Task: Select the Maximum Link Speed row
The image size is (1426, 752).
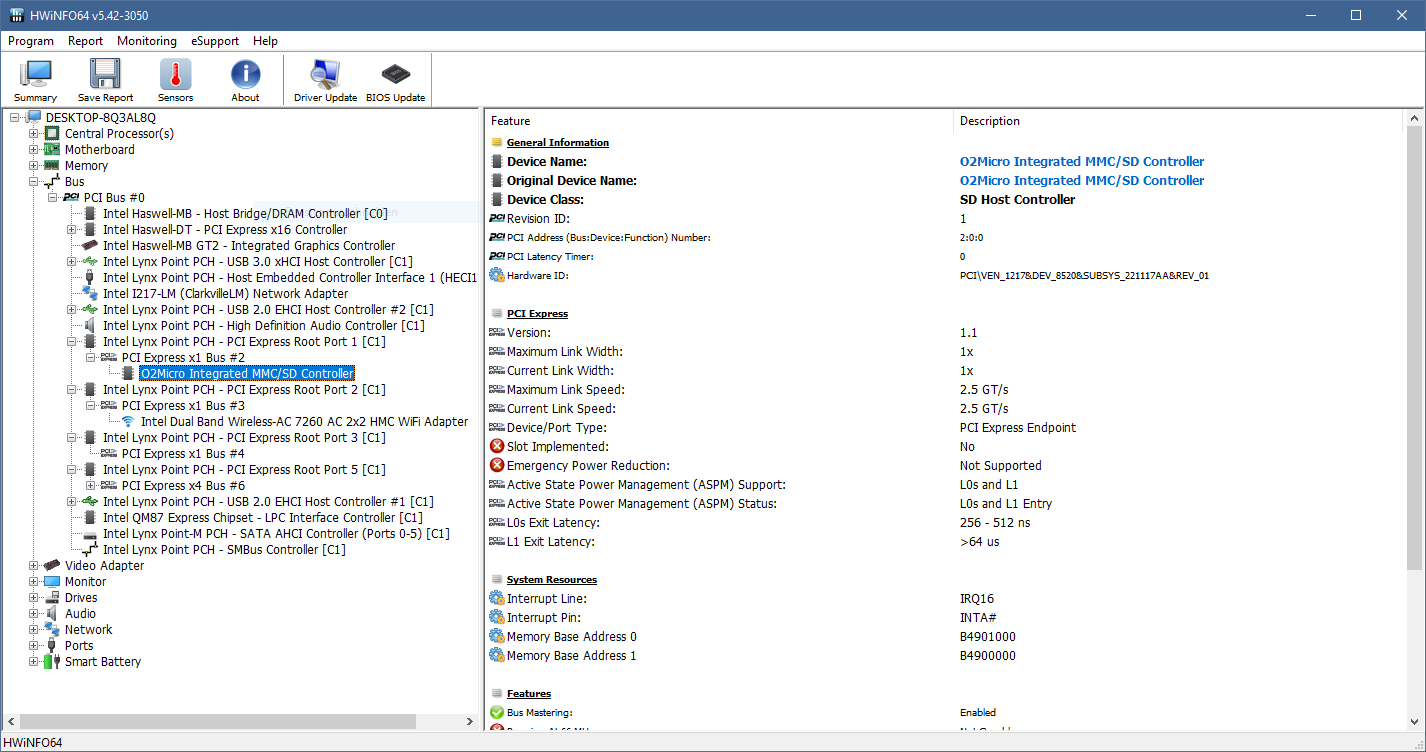Action: pyautogui.click(x=945, y=390)
